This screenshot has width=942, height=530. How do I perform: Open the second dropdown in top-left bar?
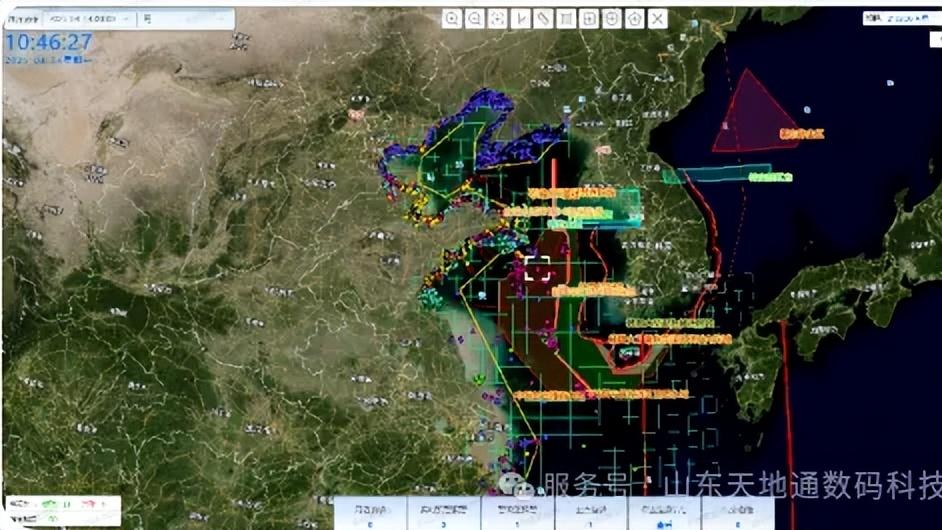(x=185, y=19)
